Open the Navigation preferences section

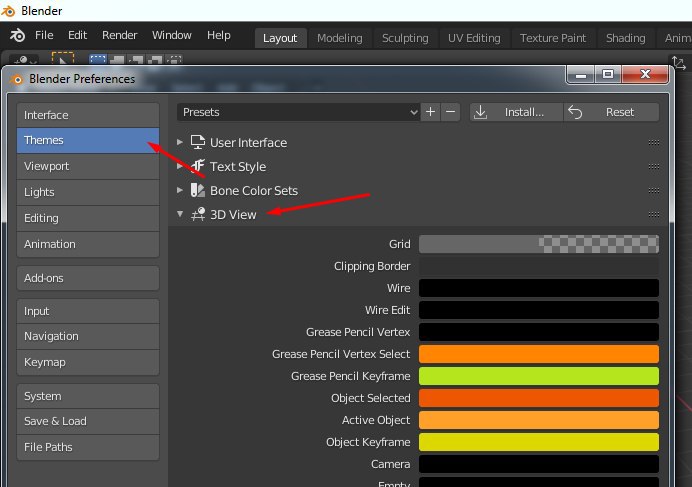(88, 336)
